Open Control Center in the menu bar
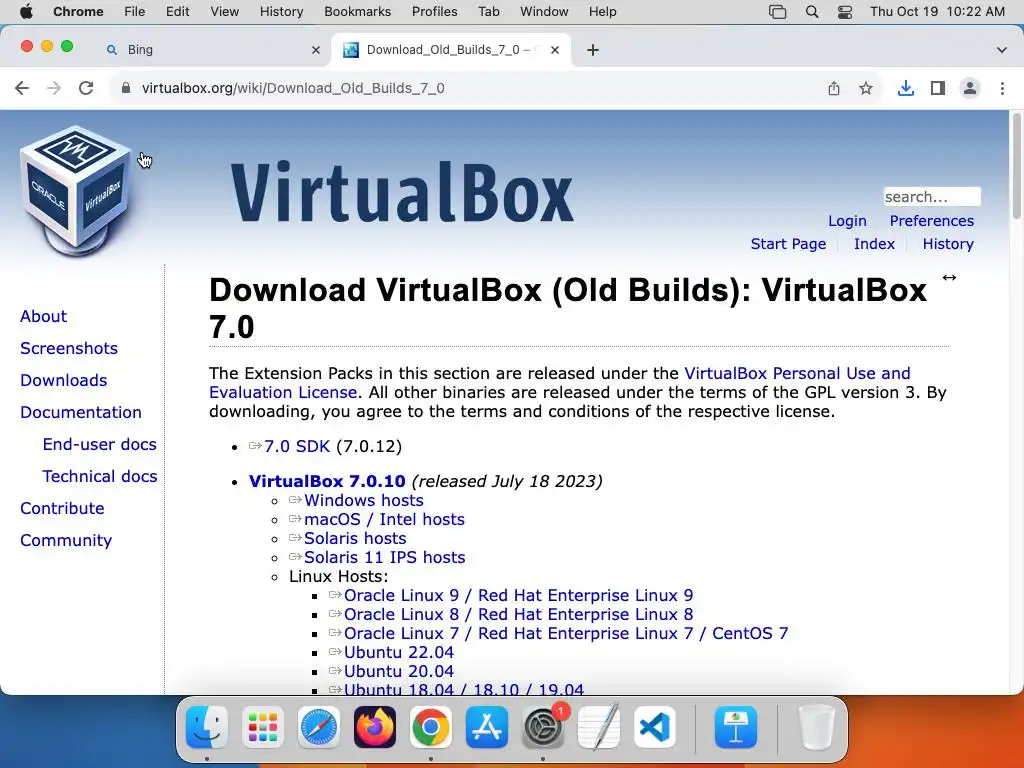Viewport: 1024px width, 768px height. pyautogui.click(x=844, y=12)
